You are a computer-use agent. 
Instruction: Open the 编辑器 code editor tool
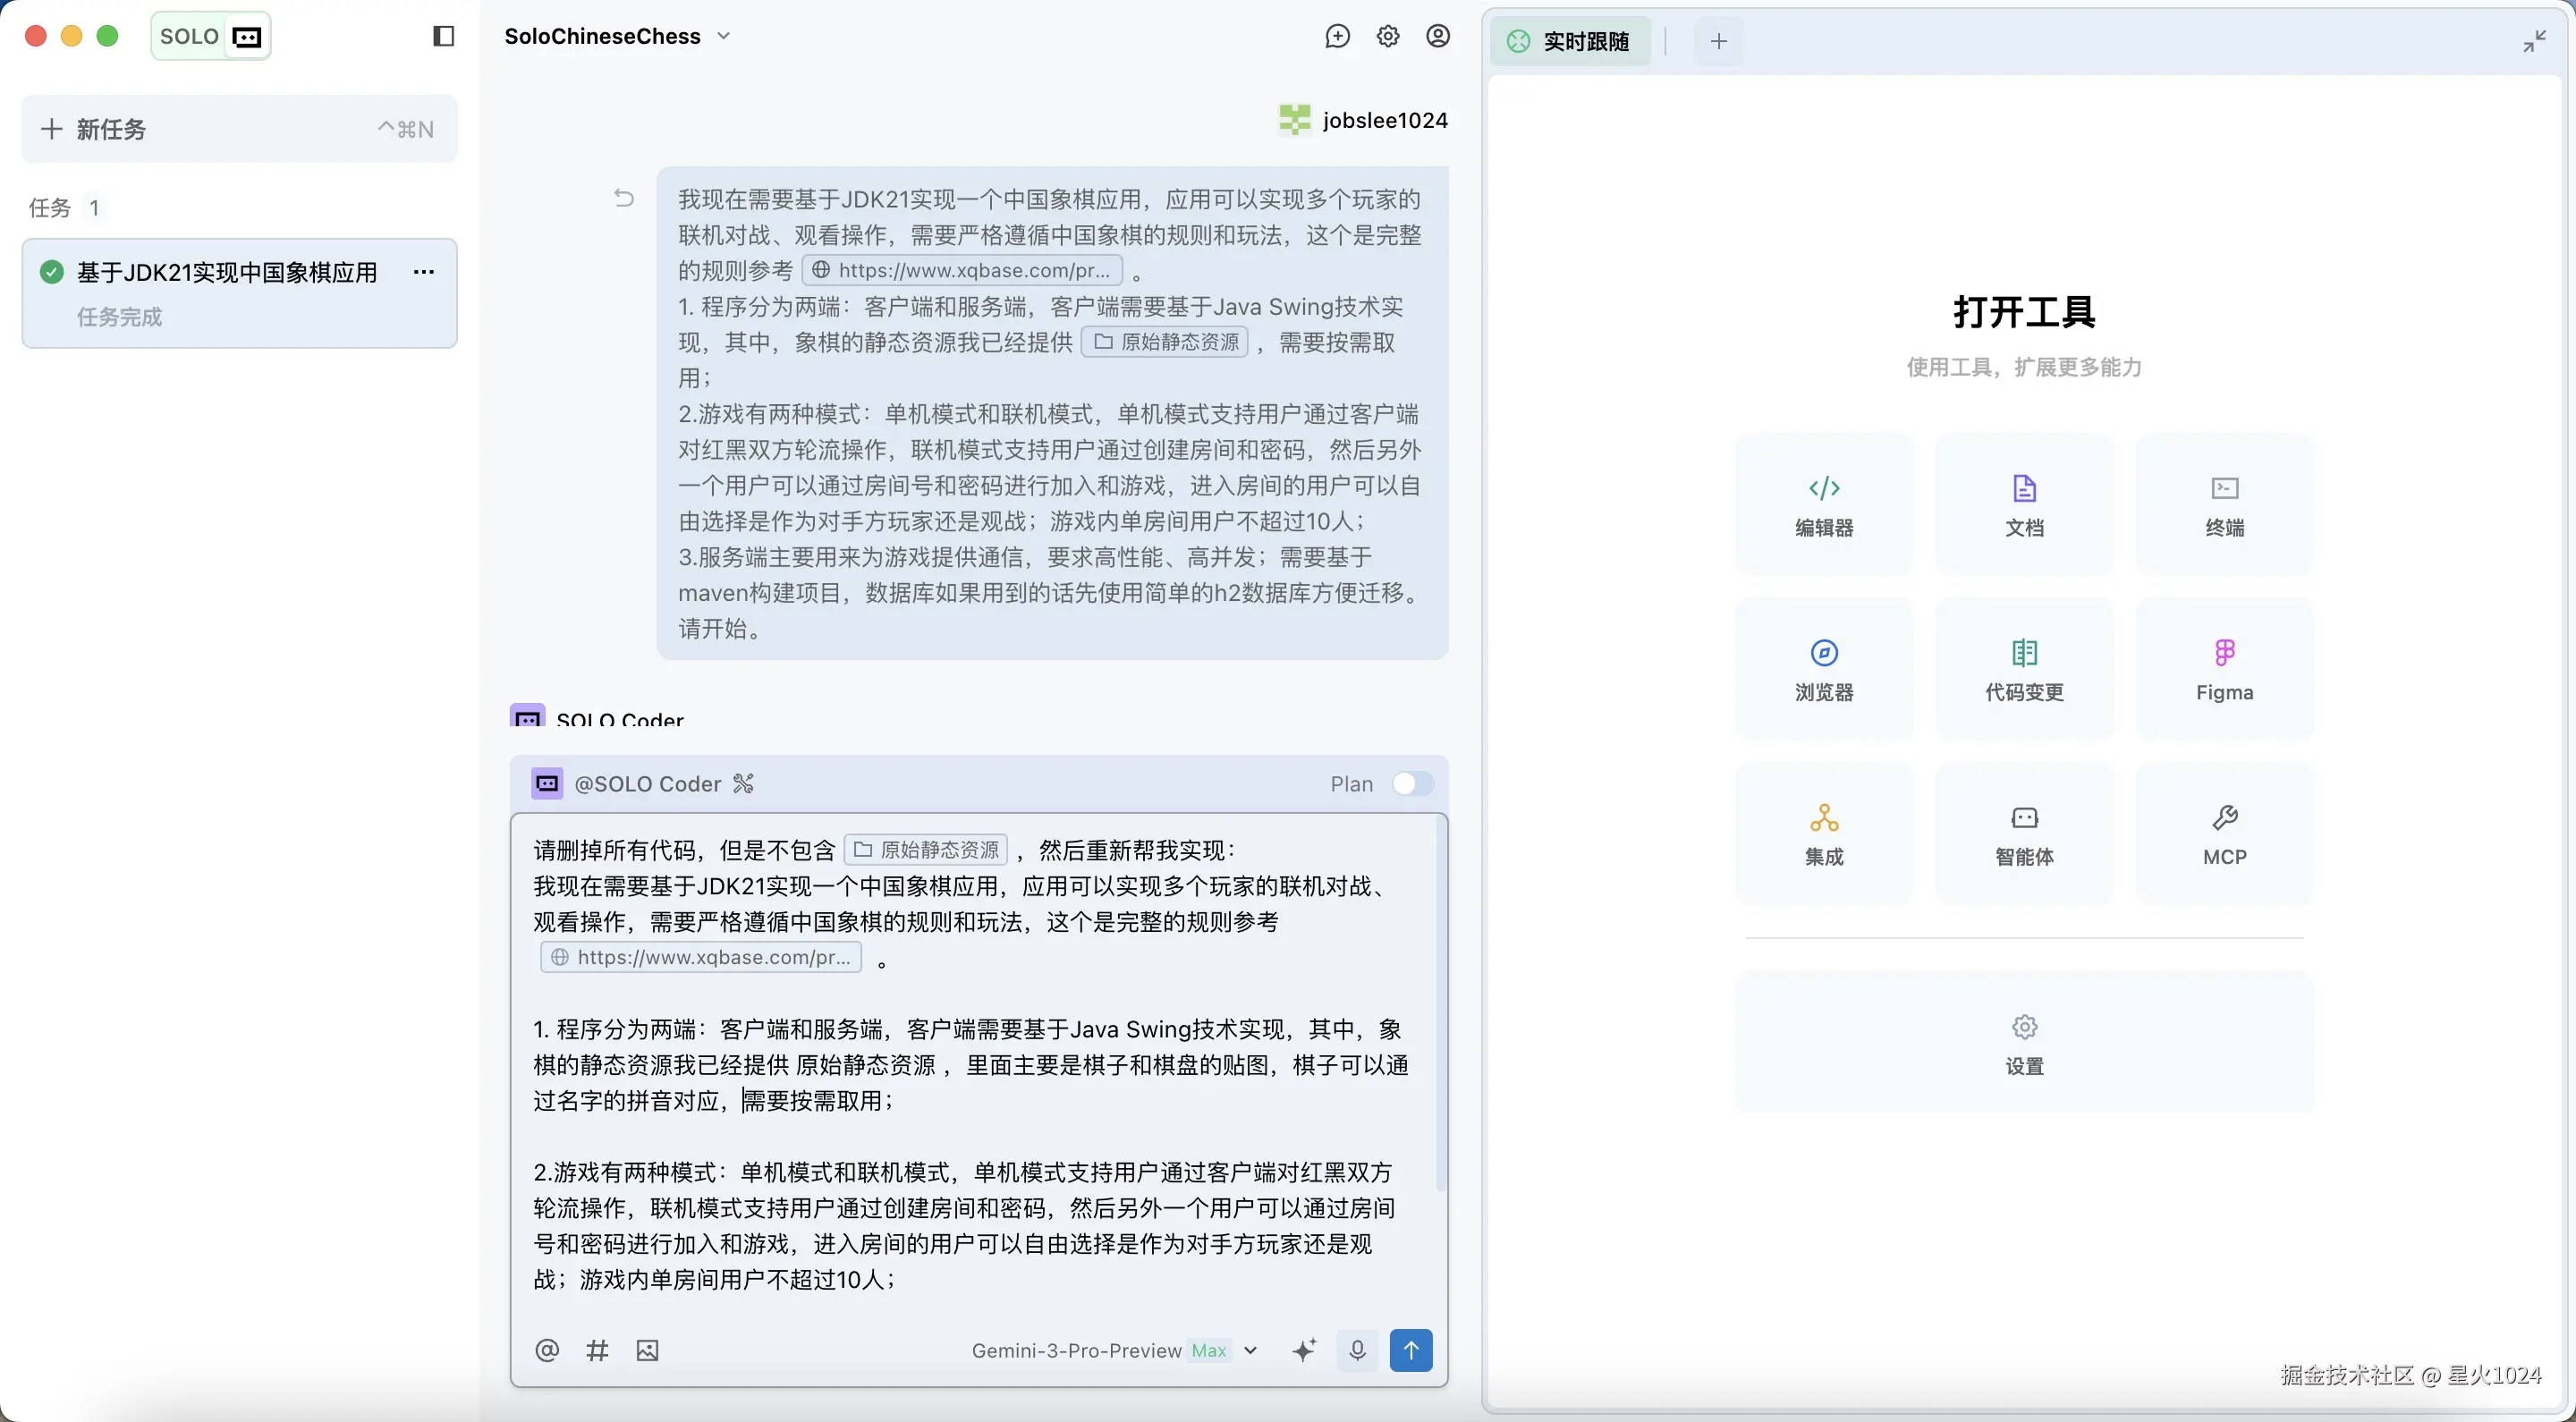tap(1824, 505)
